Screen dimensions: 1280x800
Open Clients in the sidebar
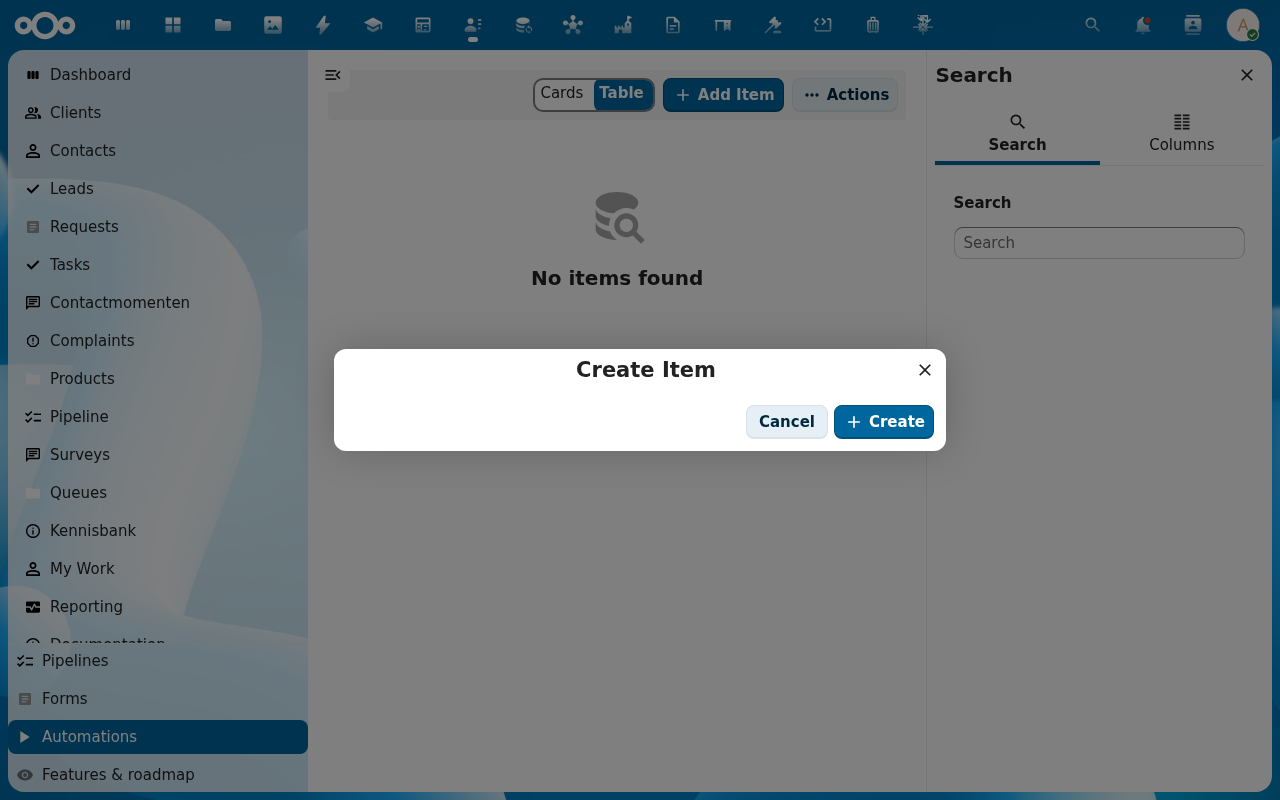tap(158, 113)
